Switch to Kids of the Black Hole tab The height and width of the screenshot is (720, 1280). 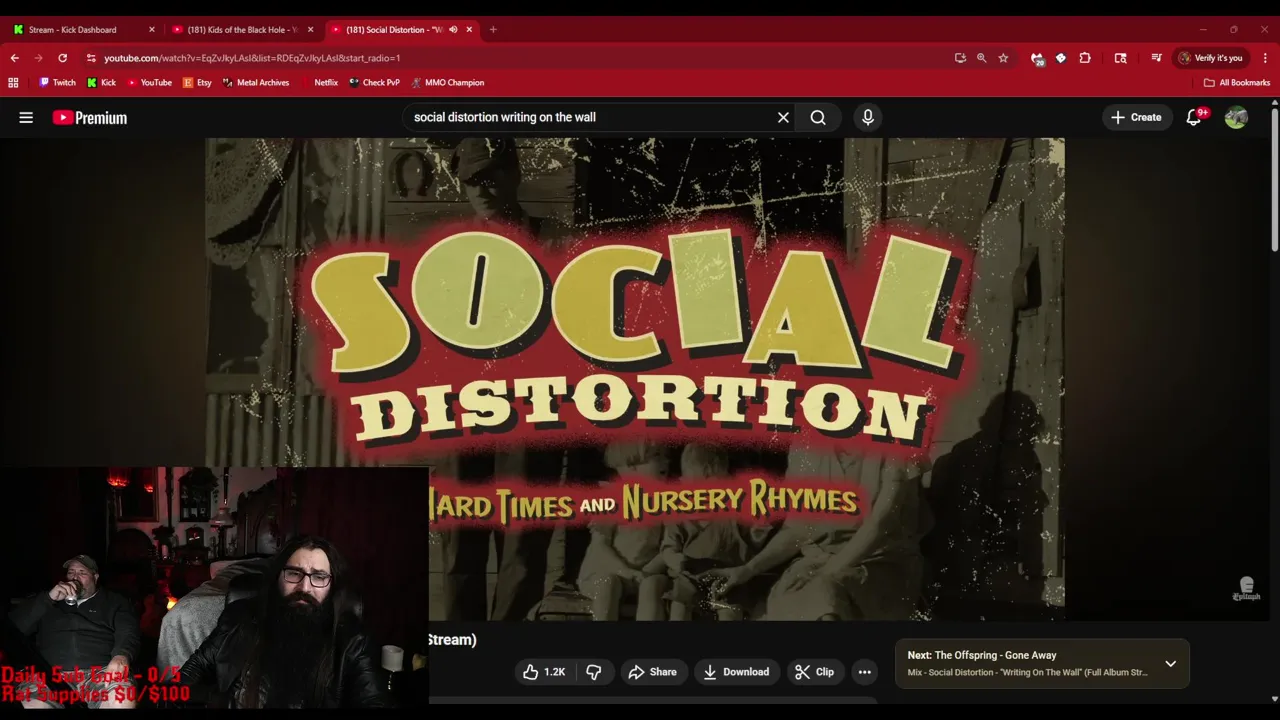243,30
